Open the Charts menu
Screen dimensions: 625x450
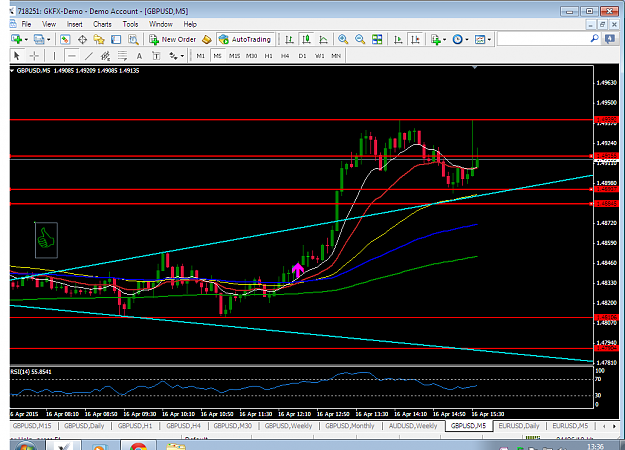(102, 24)
